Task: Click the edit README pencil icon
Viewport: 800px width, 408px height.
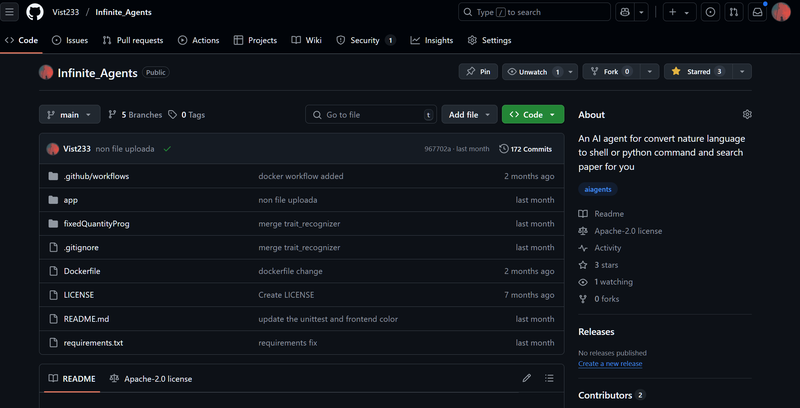Action: click(527, 378)
